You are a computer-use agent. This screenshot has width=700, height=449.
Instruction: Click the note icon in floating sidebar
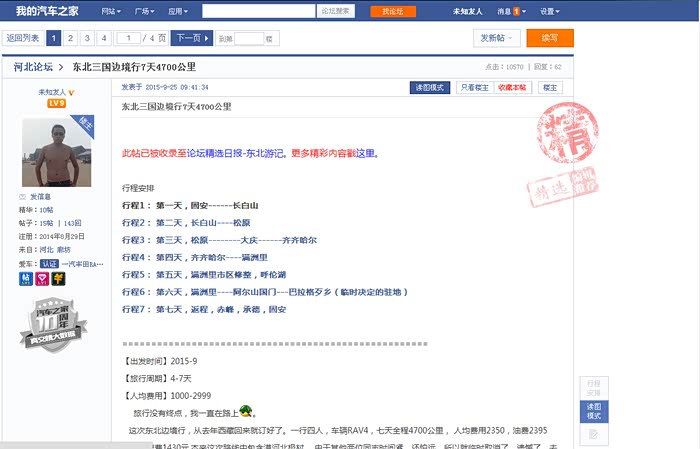tap(593, 434)
